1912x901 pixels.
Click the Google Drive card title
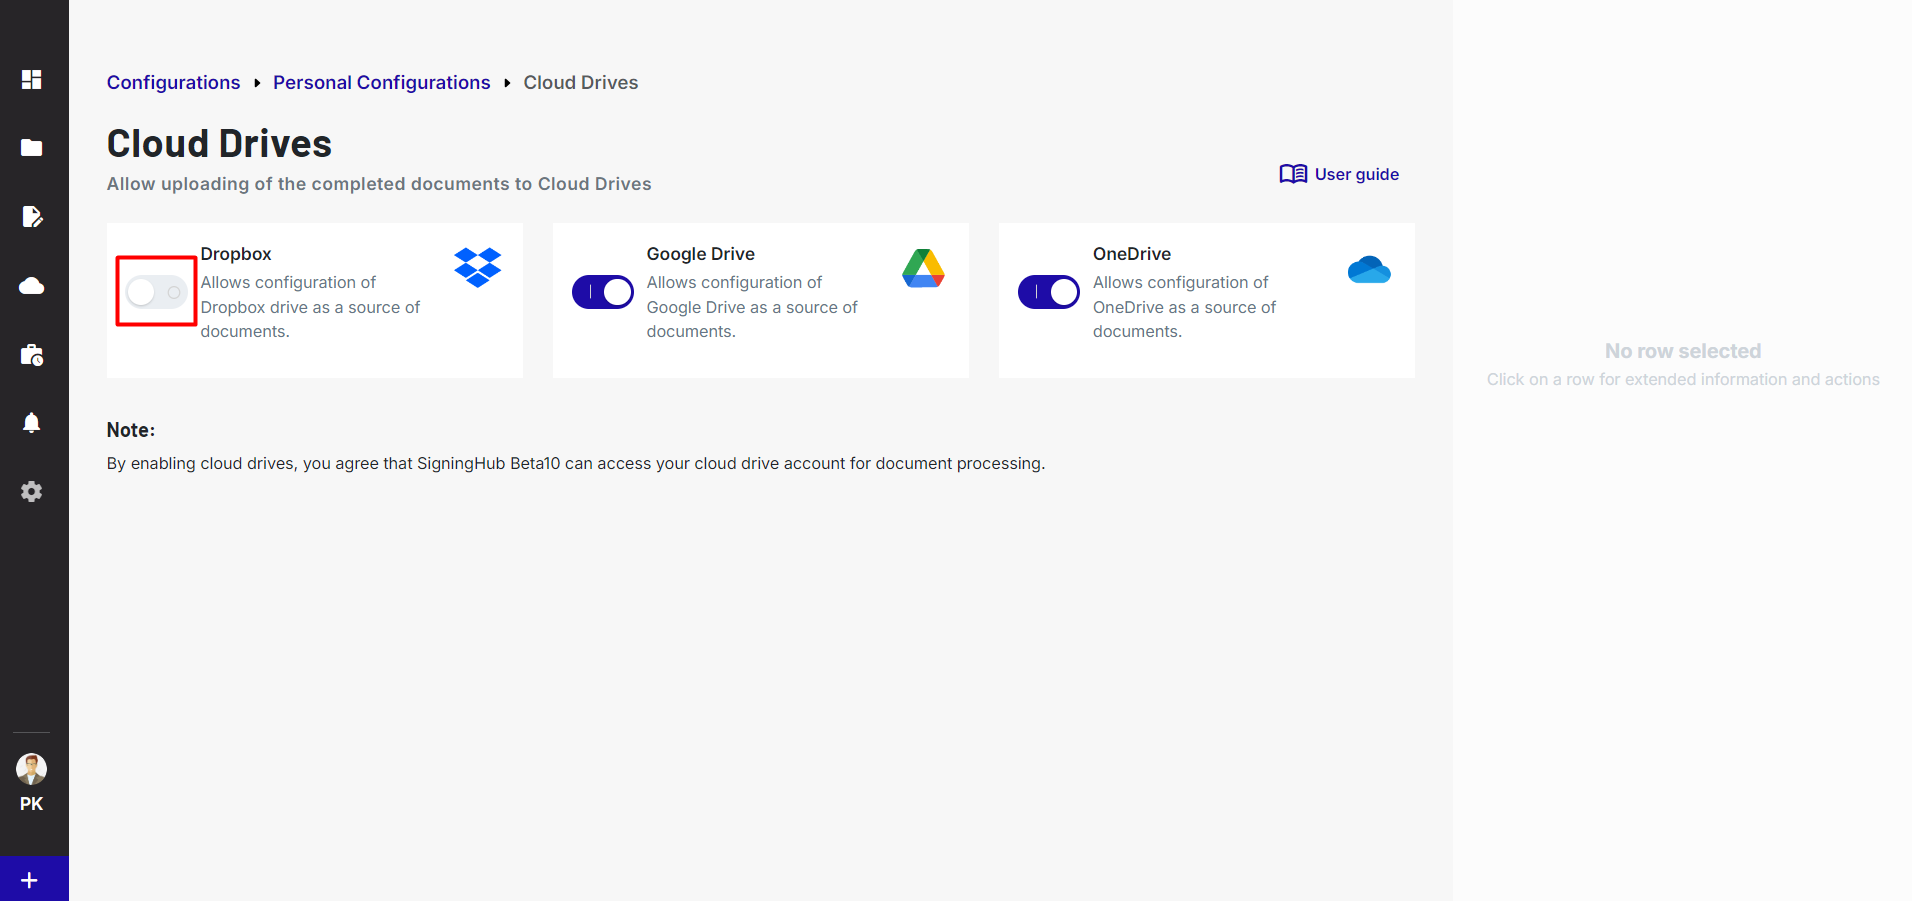pos(701,254)
